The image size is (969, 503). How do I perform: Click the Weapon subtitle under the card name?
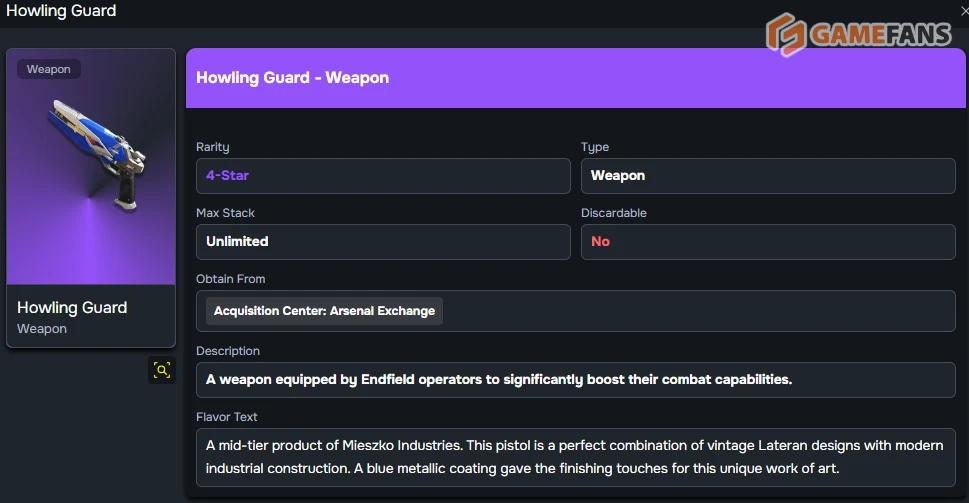(42, 329)
